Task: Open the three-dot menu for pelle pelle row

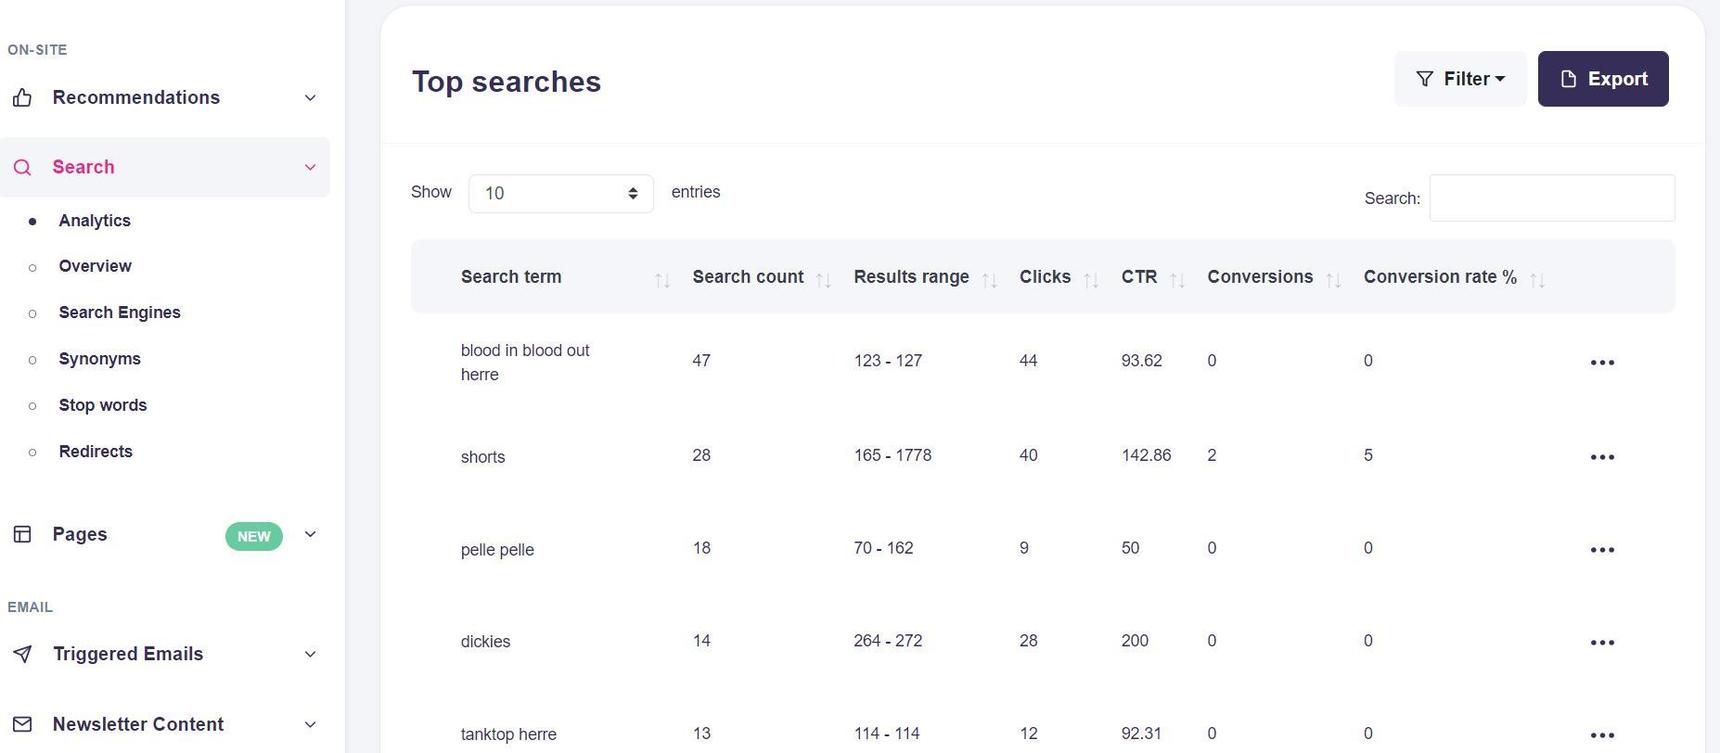Action: pyautogui.click(x=1602, y=550)
